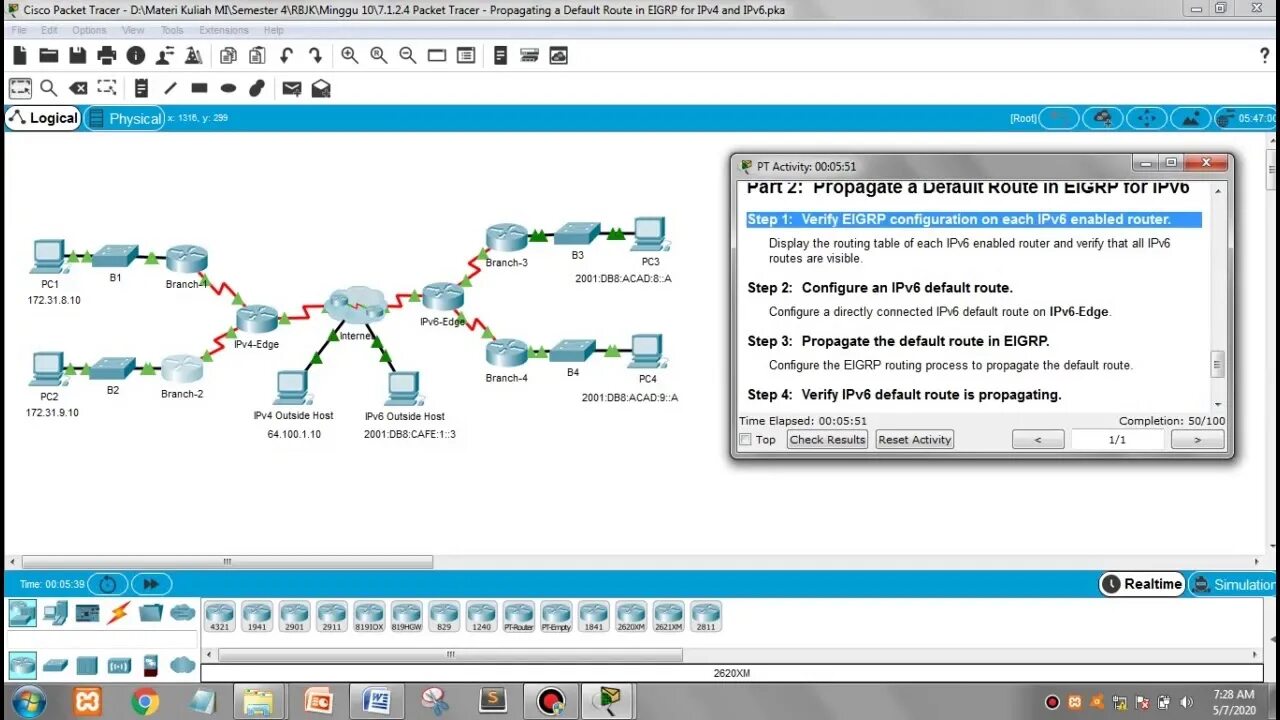Activate the Select tool

(20, 88)
